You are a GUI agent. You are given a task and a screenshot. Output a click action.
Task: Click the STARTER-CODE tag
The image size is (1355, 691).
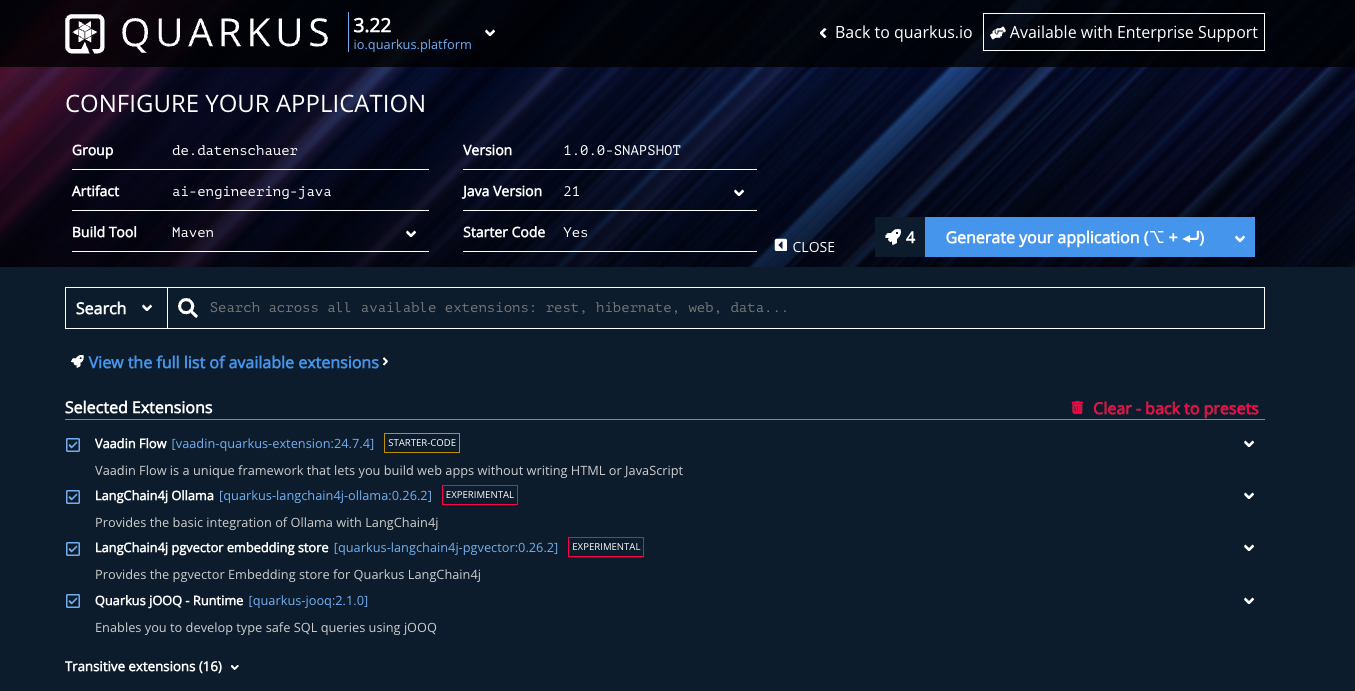pyautogui.click(x=422, y=443)
